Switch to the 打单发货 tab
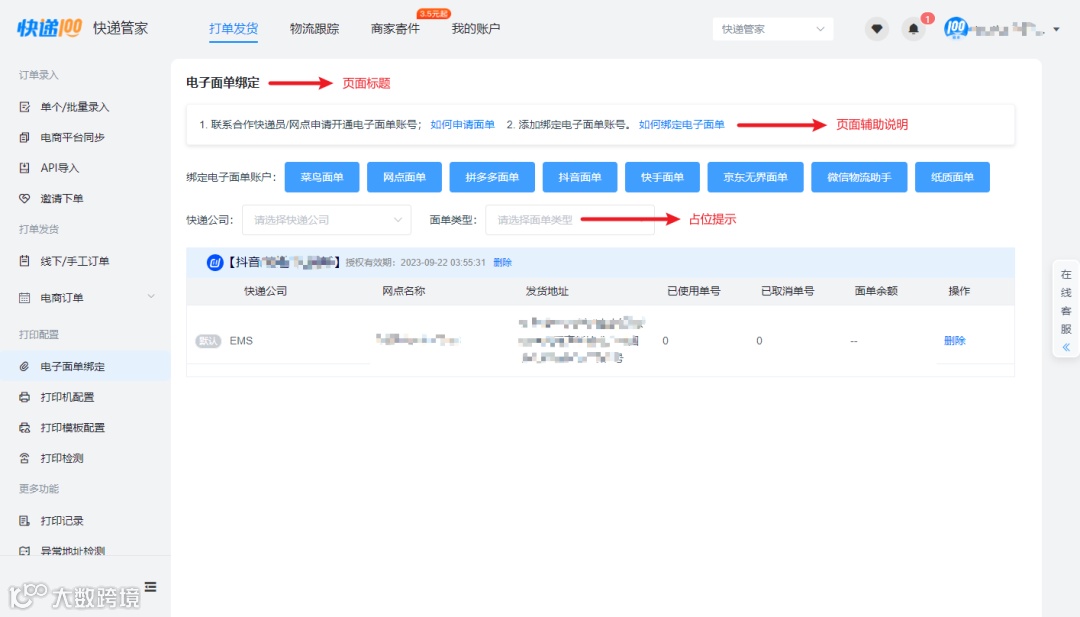Image resolution: width=1080 pixels, height=617 pixels. [233, 28]
